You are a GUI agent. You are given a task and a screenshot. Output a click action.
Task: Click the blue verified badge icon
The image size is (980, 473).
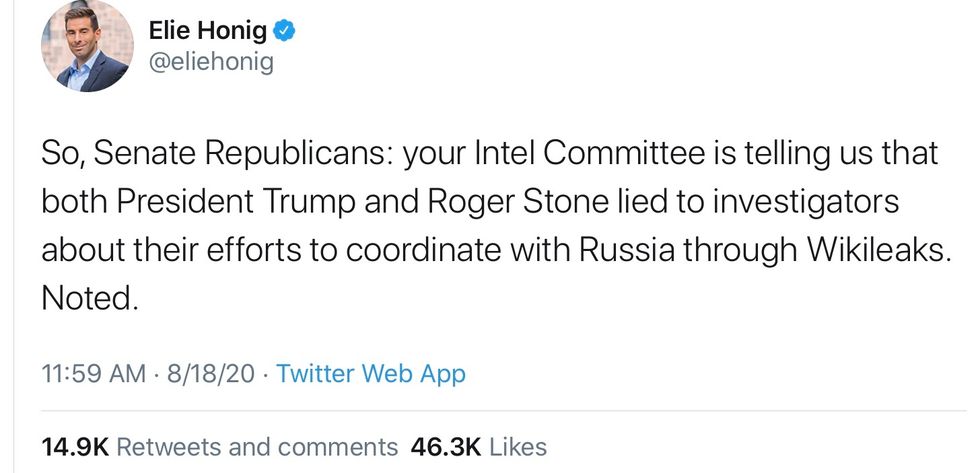(x=284, y=31)
